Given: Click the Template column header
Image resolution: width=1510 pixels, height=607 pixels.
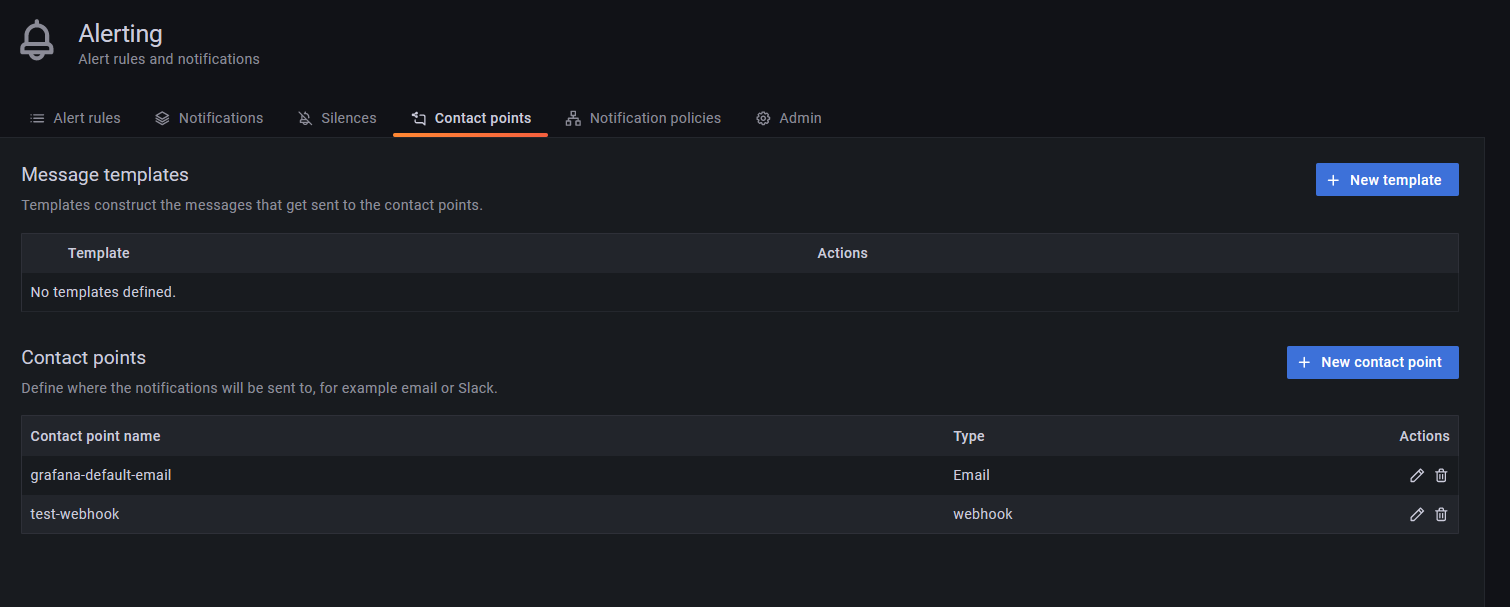Looking at the screenshot, I should click(x=99, y=253).
